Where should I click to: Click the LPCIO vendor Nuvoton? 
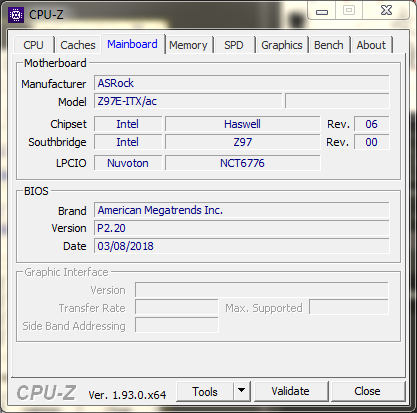coord(128,163)
